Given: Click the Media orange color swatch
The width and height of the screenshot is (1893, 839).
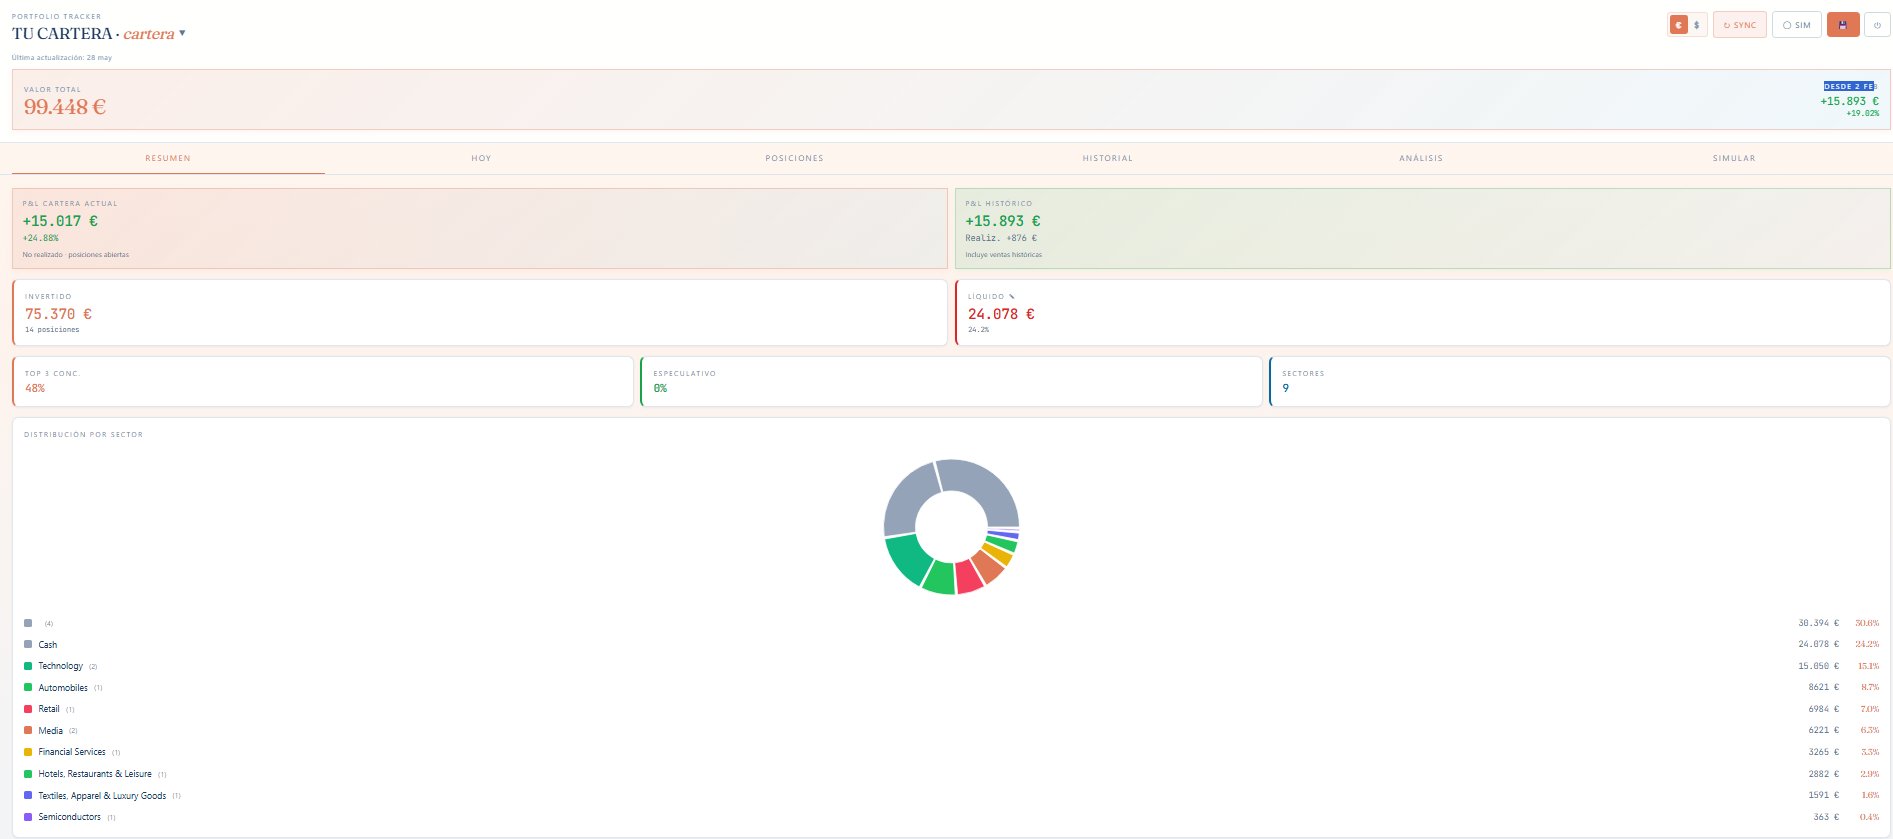Looking at the screenshot, I should 28,730.
